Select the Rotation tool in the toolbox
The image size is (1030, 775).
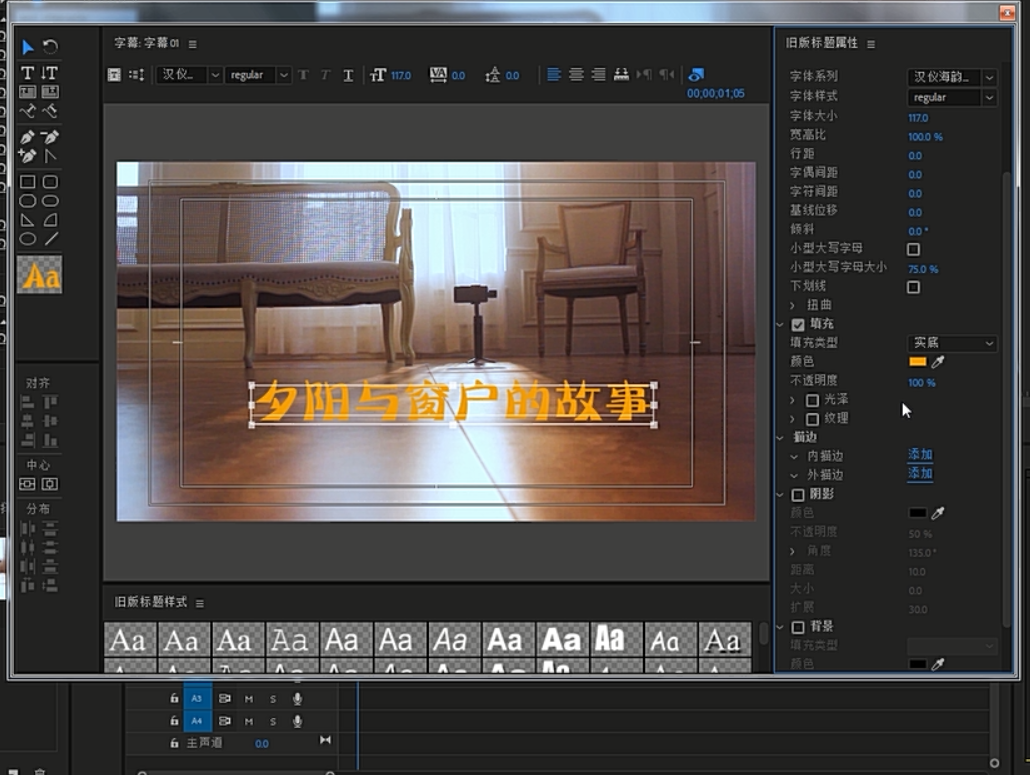pos(50,47)
